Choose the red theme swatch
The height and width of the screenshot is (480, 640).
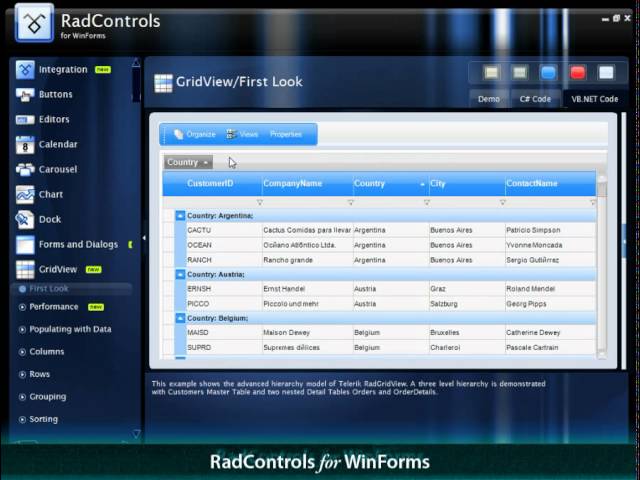[x=578, y=73]
